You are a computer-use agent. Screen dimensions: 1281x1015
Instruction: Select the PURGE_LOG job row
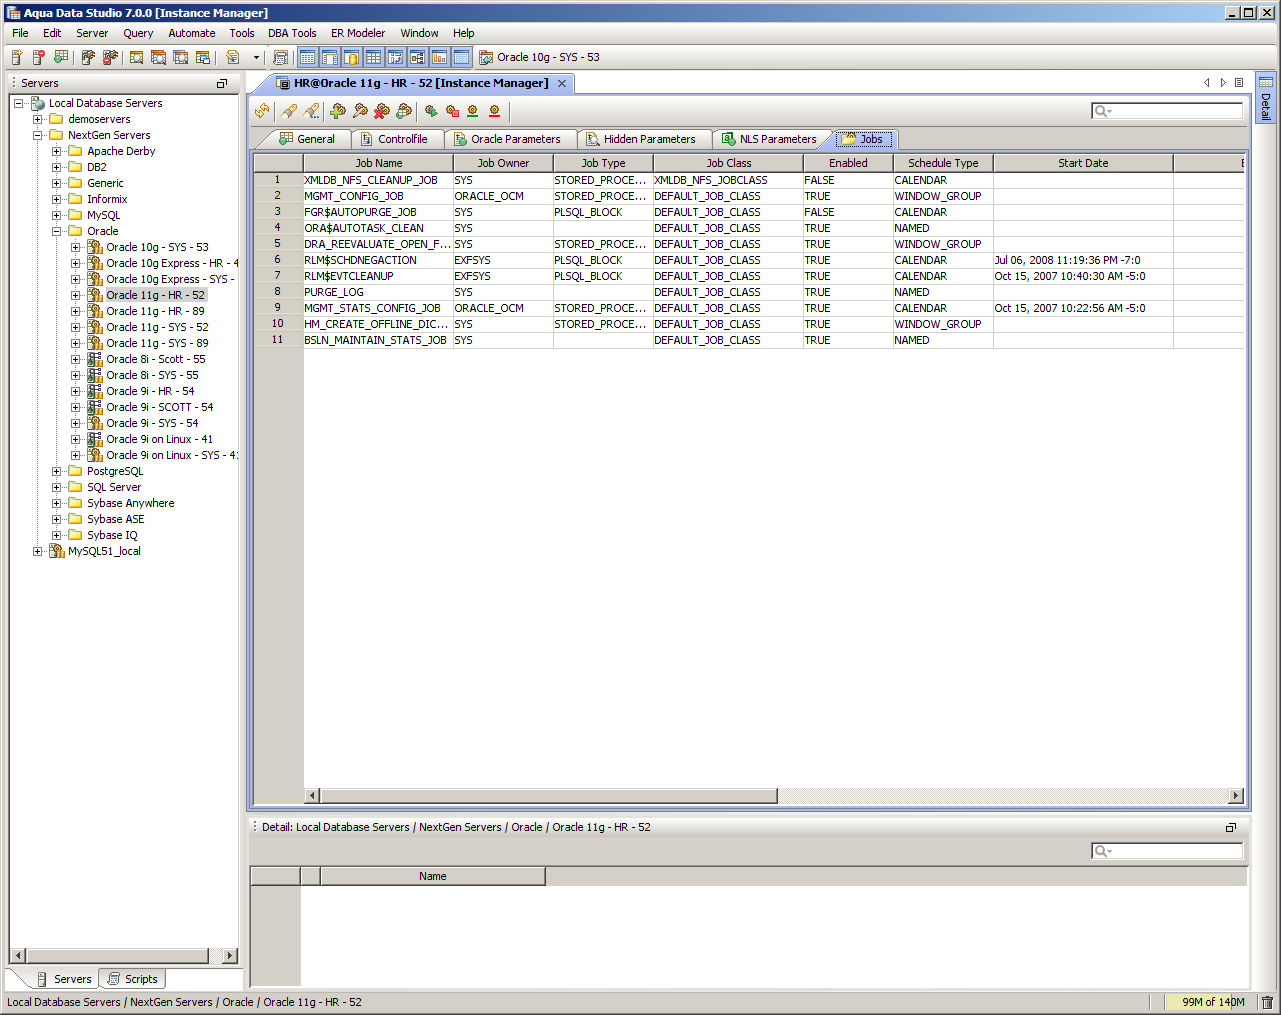point(748,292)
